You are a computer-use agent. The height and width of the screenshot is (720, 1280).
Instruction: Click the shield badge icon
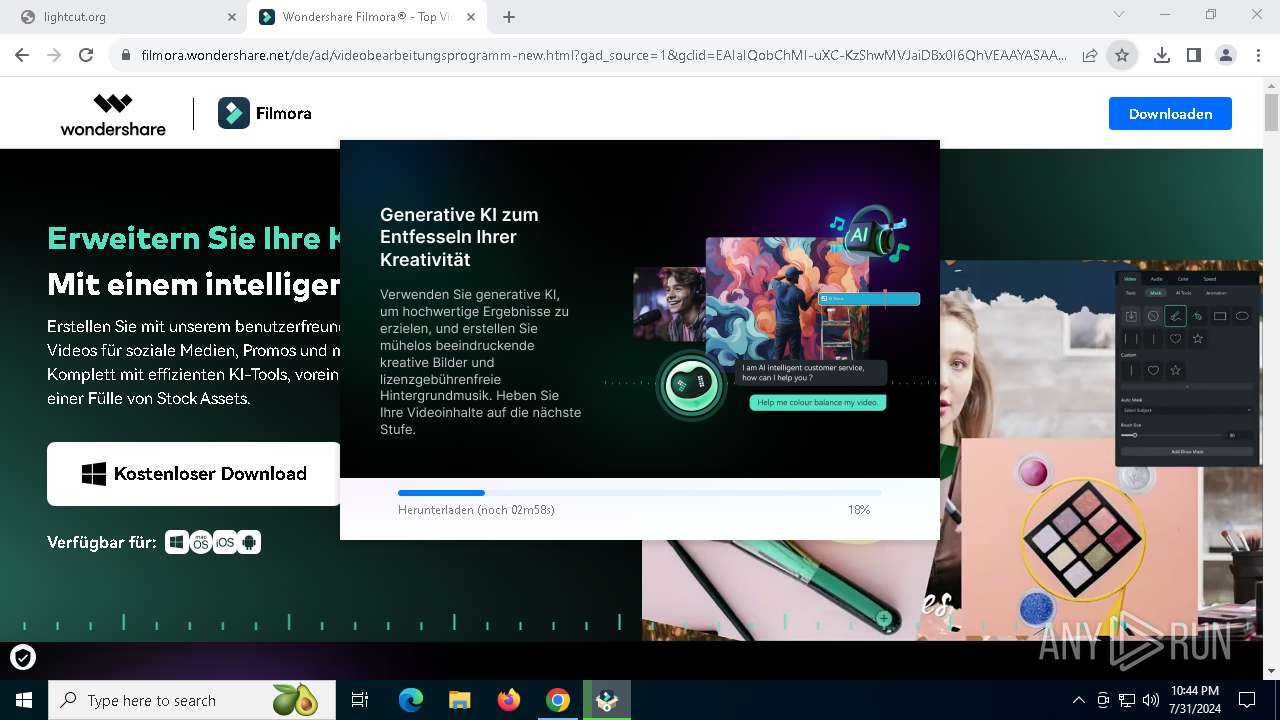[x=23, y=657]
